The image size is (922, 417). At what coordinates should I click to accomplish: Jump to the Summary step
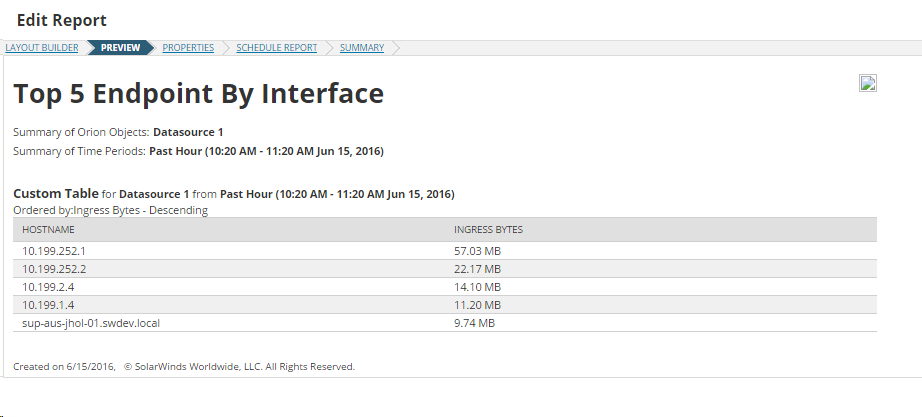point(362,48)
